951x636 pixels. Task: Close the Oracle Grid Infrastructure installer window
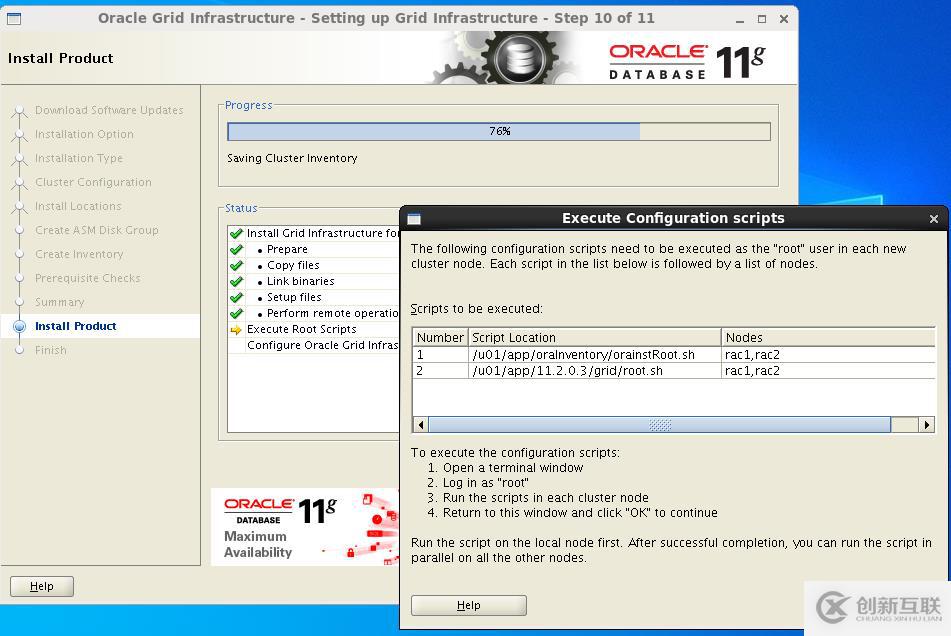pyautogui.click(x=784, y=19)
